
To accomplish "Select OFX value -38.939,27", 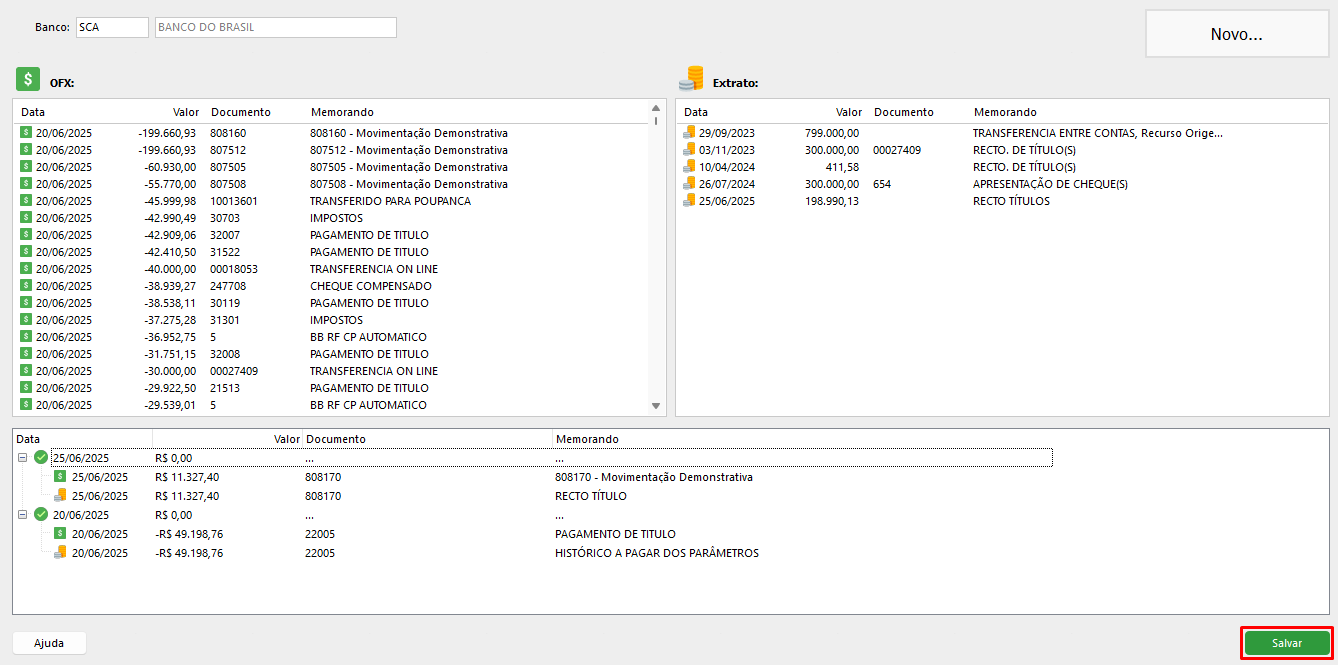I will coord(170,285).
